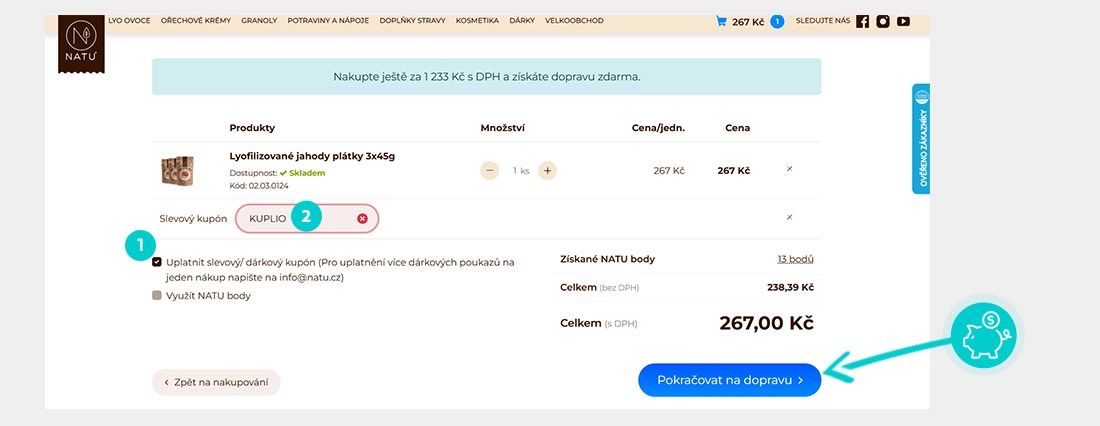Open the NATU logo home link
The height and width of the screenshot is (426, 1100).
coord(81,43)
